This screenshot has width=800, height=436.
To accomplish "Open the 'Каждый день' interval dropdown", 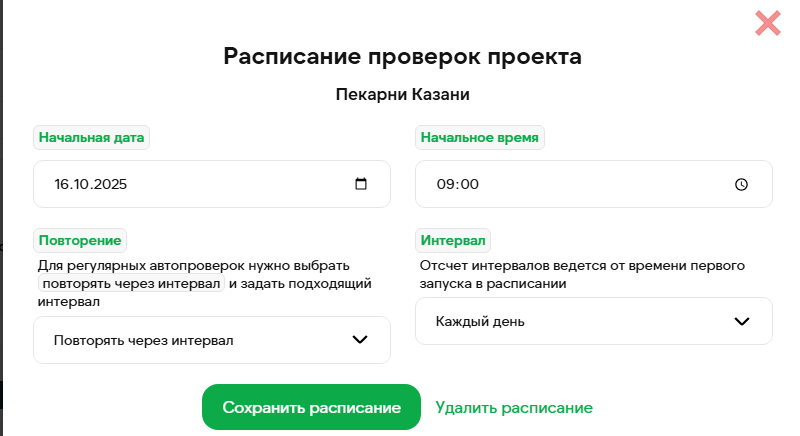I will [x=580, y=321].
